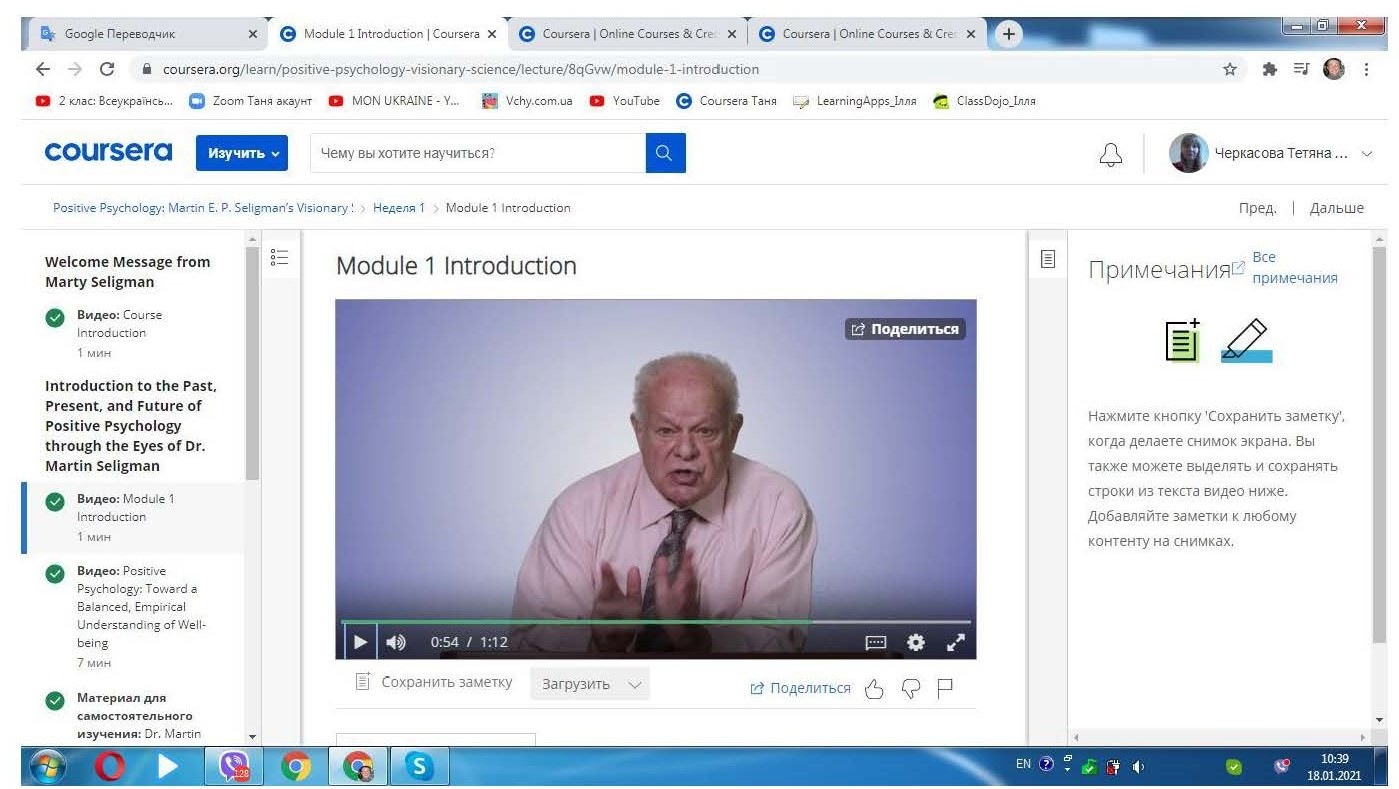Image resolution: width=1399 pixels, height=789 pixels.
Task: Open the Vchy.com.ua bookmark
Action: [527, 101]
